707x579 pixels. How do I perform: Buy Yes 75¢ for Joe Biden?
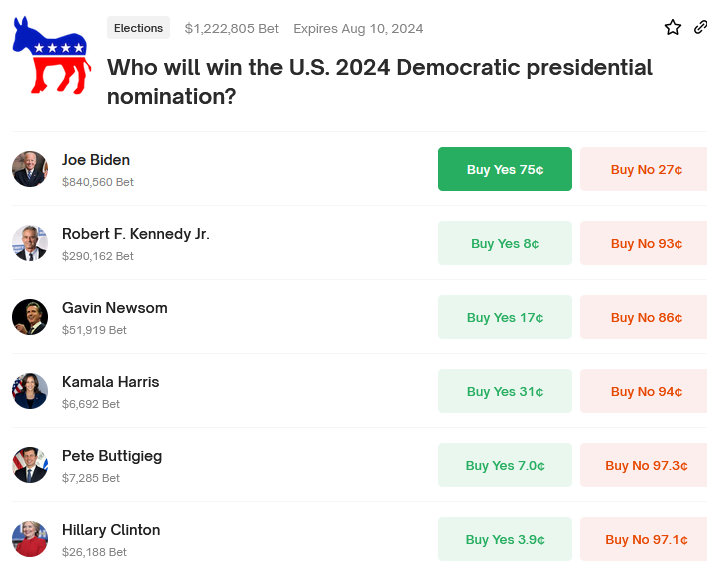tap(505, 169)
